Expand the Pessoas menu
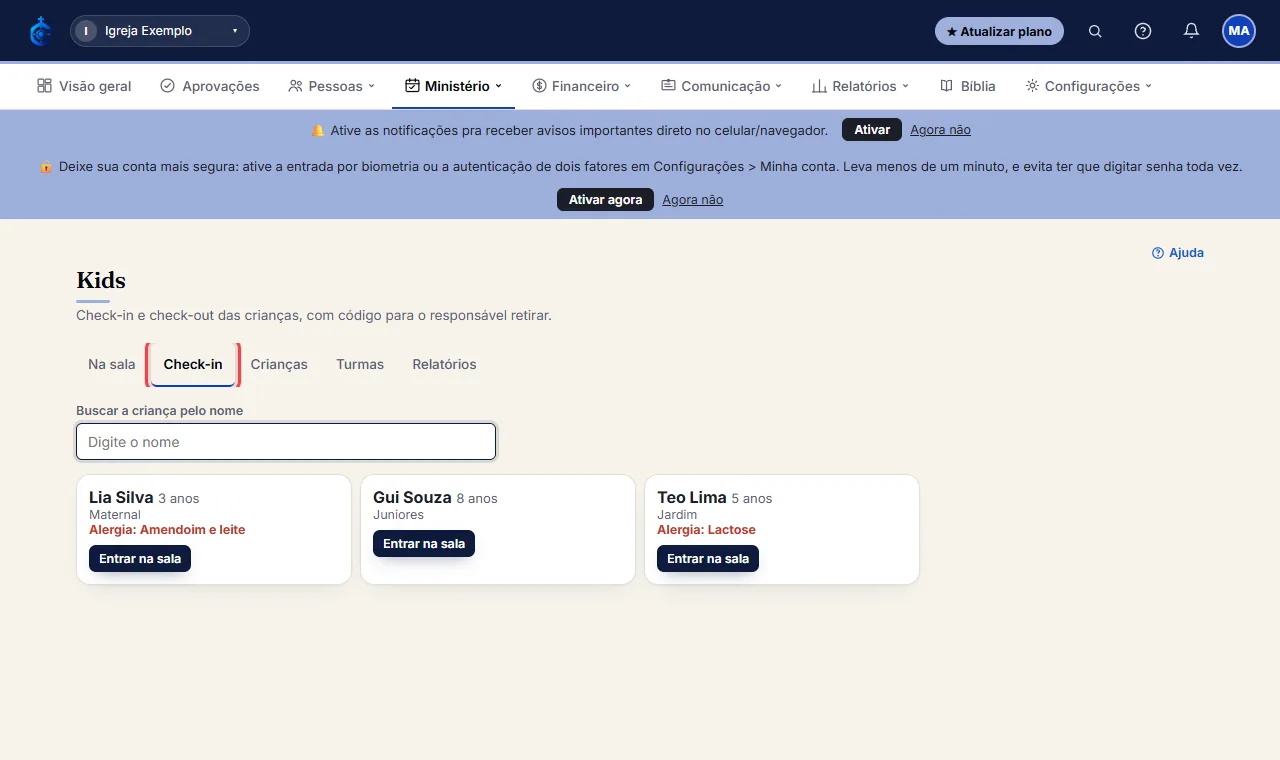The image size is (1280, 760). click(x=331, y=86)
